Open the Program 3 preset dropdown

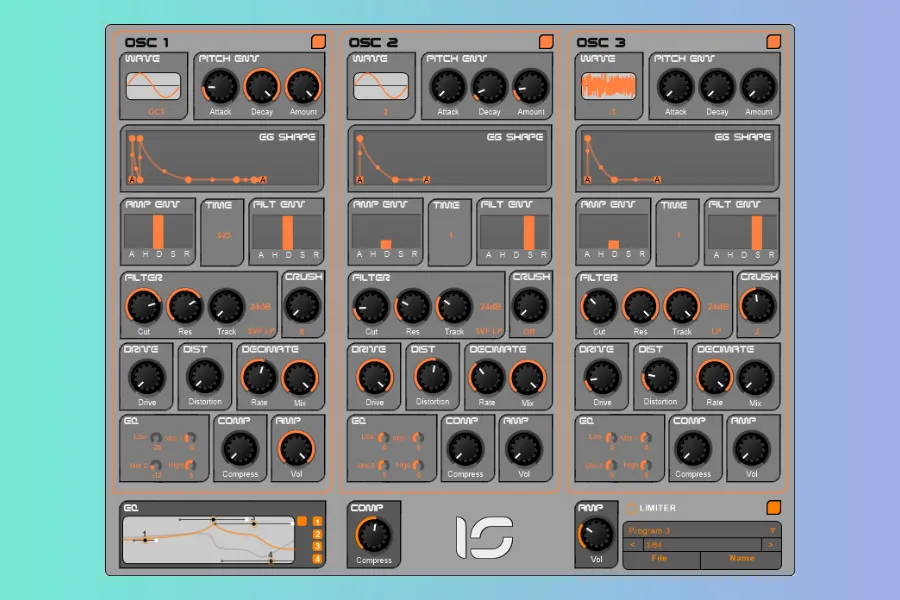coord(701,531)
